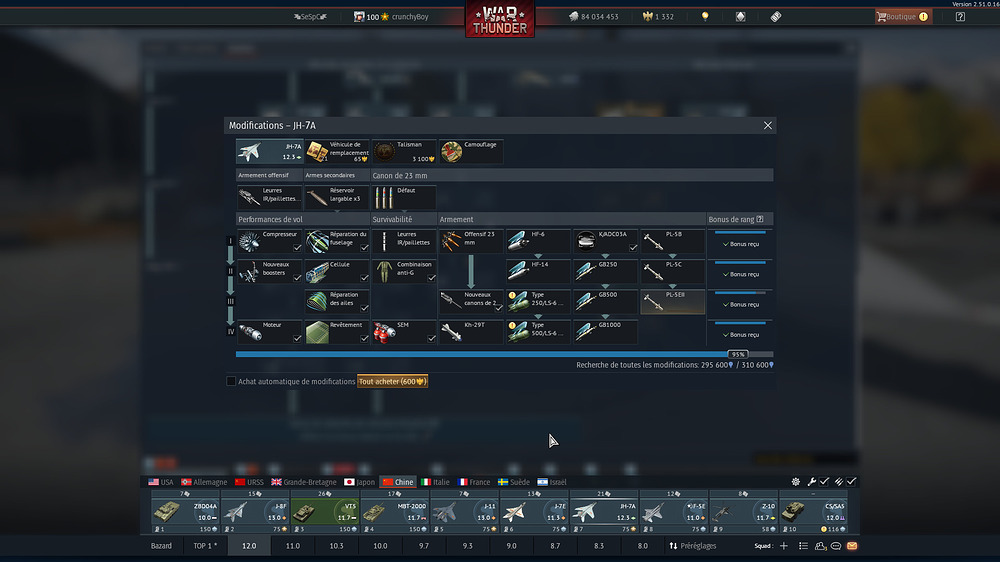Viewport: 1000px width, 562px height.
Task: Click the lightbulb icon in top bar
Action: [705, 17]
